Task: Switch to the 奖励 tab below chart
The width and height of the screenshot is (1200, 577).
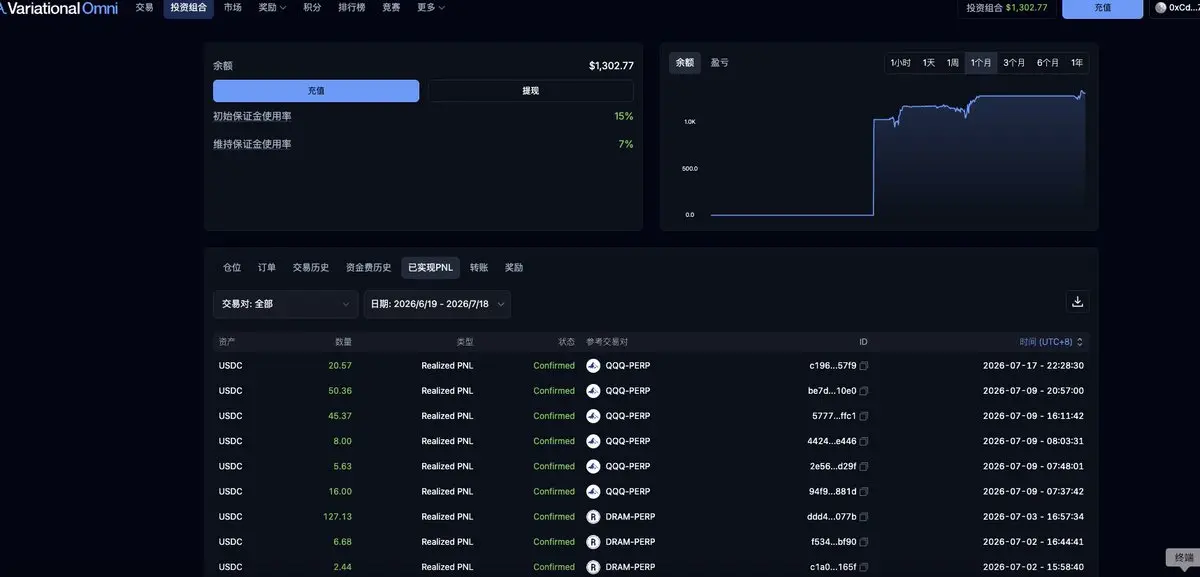Action: click(x=514, y=268)
